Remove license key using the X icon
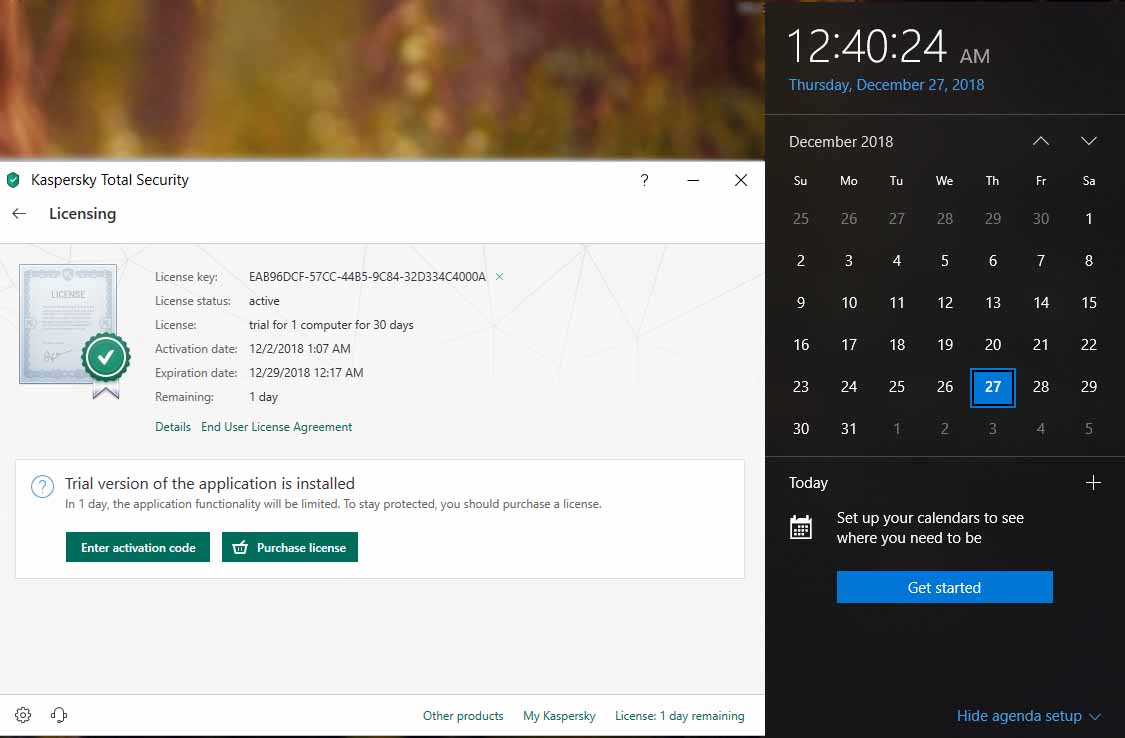Image resolution: width=1125 pixels, height=738 pixels. [499, 277]
